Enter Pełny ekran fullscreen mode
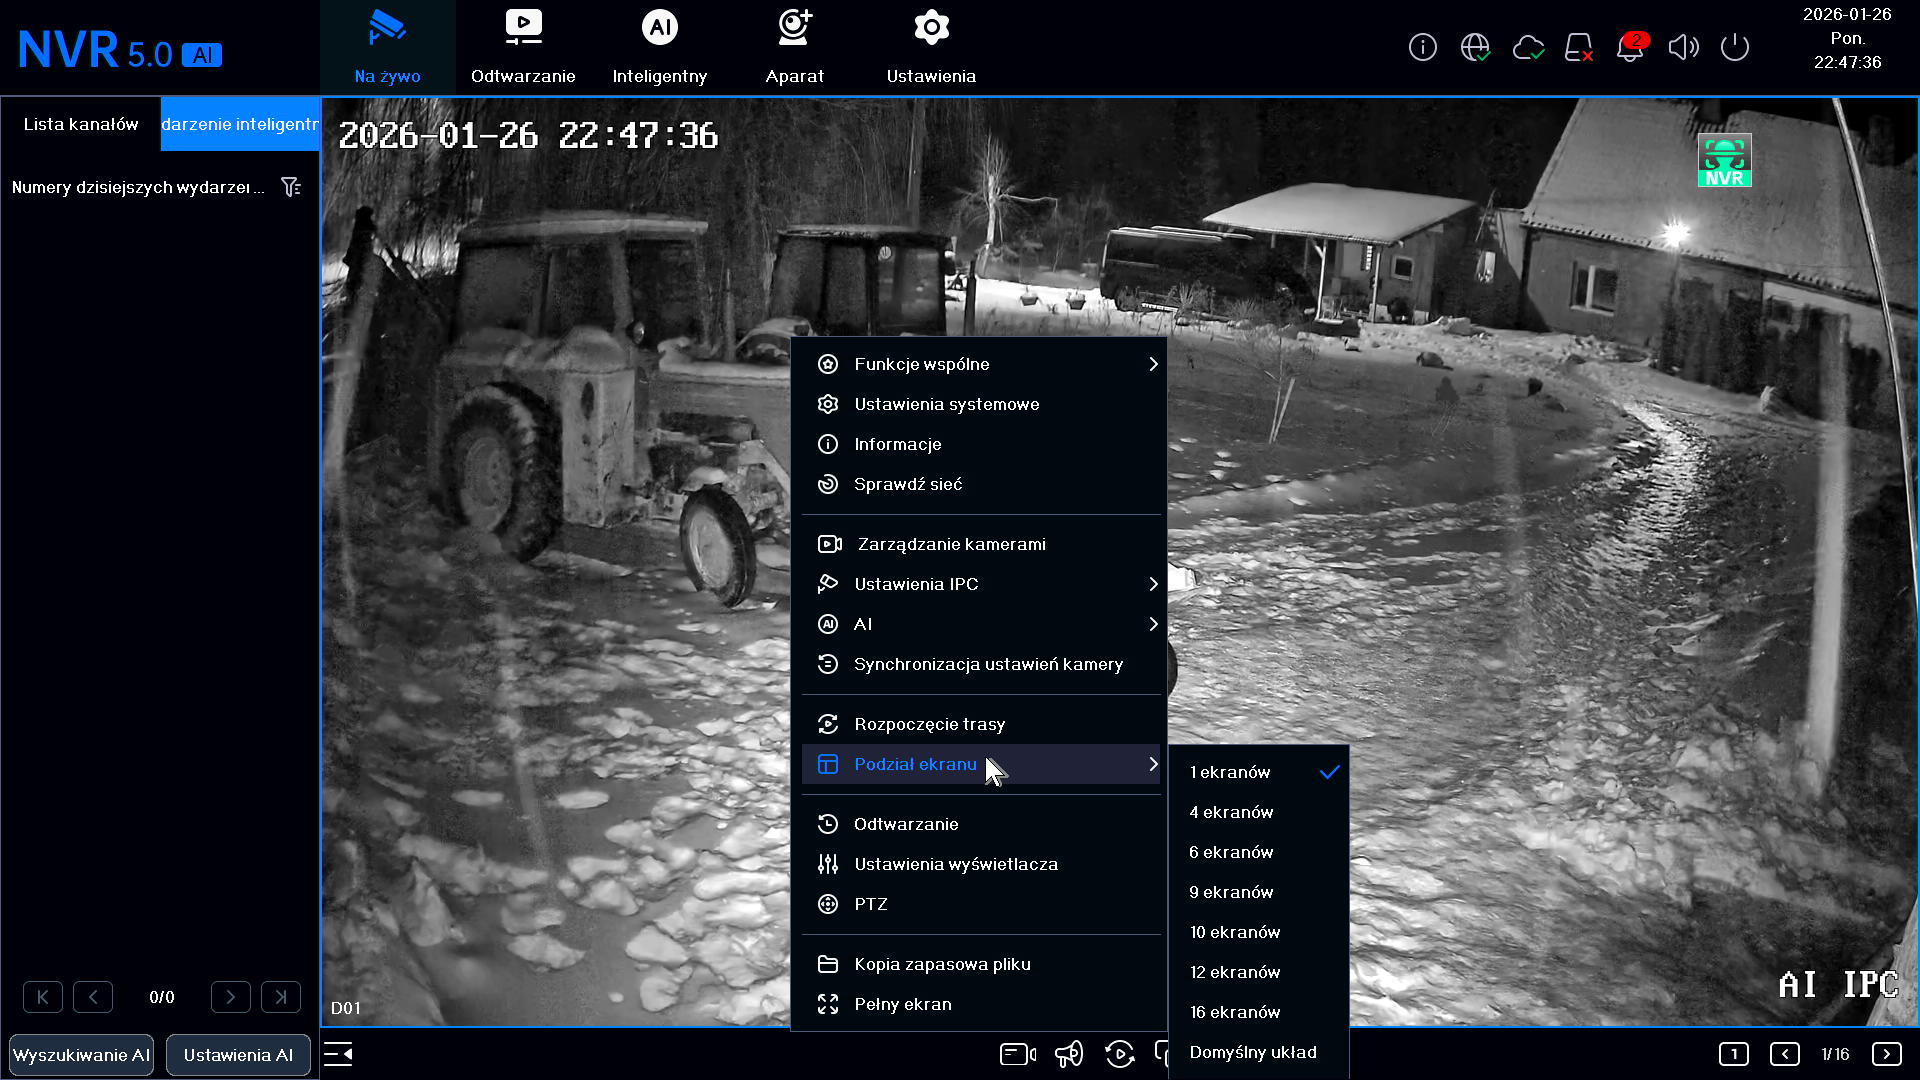 tap(981, 1004)
